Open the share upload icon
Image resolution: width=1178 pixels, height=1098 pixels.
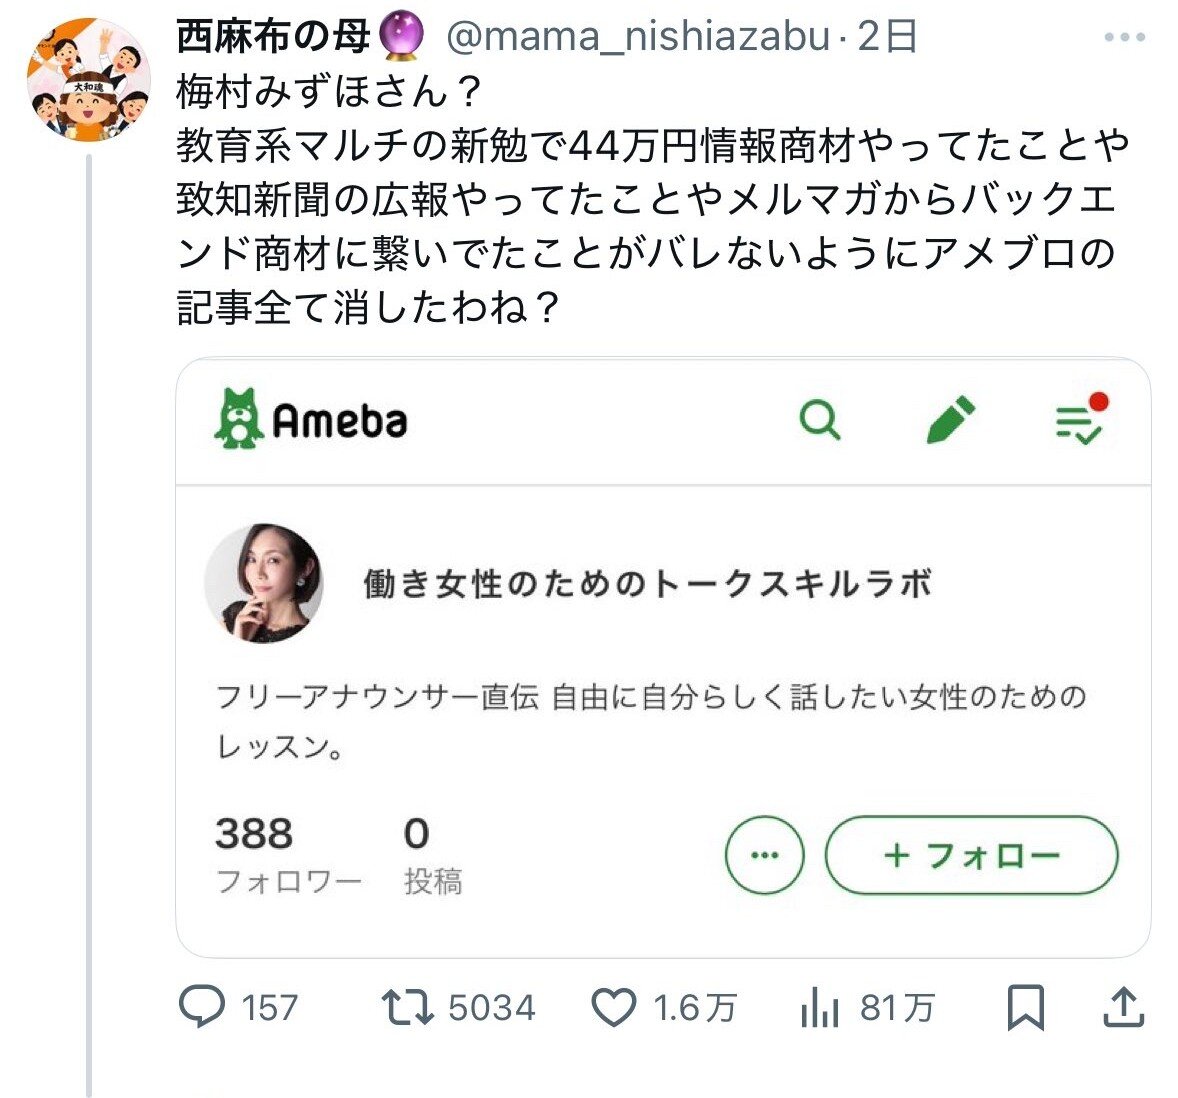(1123, 1007)
